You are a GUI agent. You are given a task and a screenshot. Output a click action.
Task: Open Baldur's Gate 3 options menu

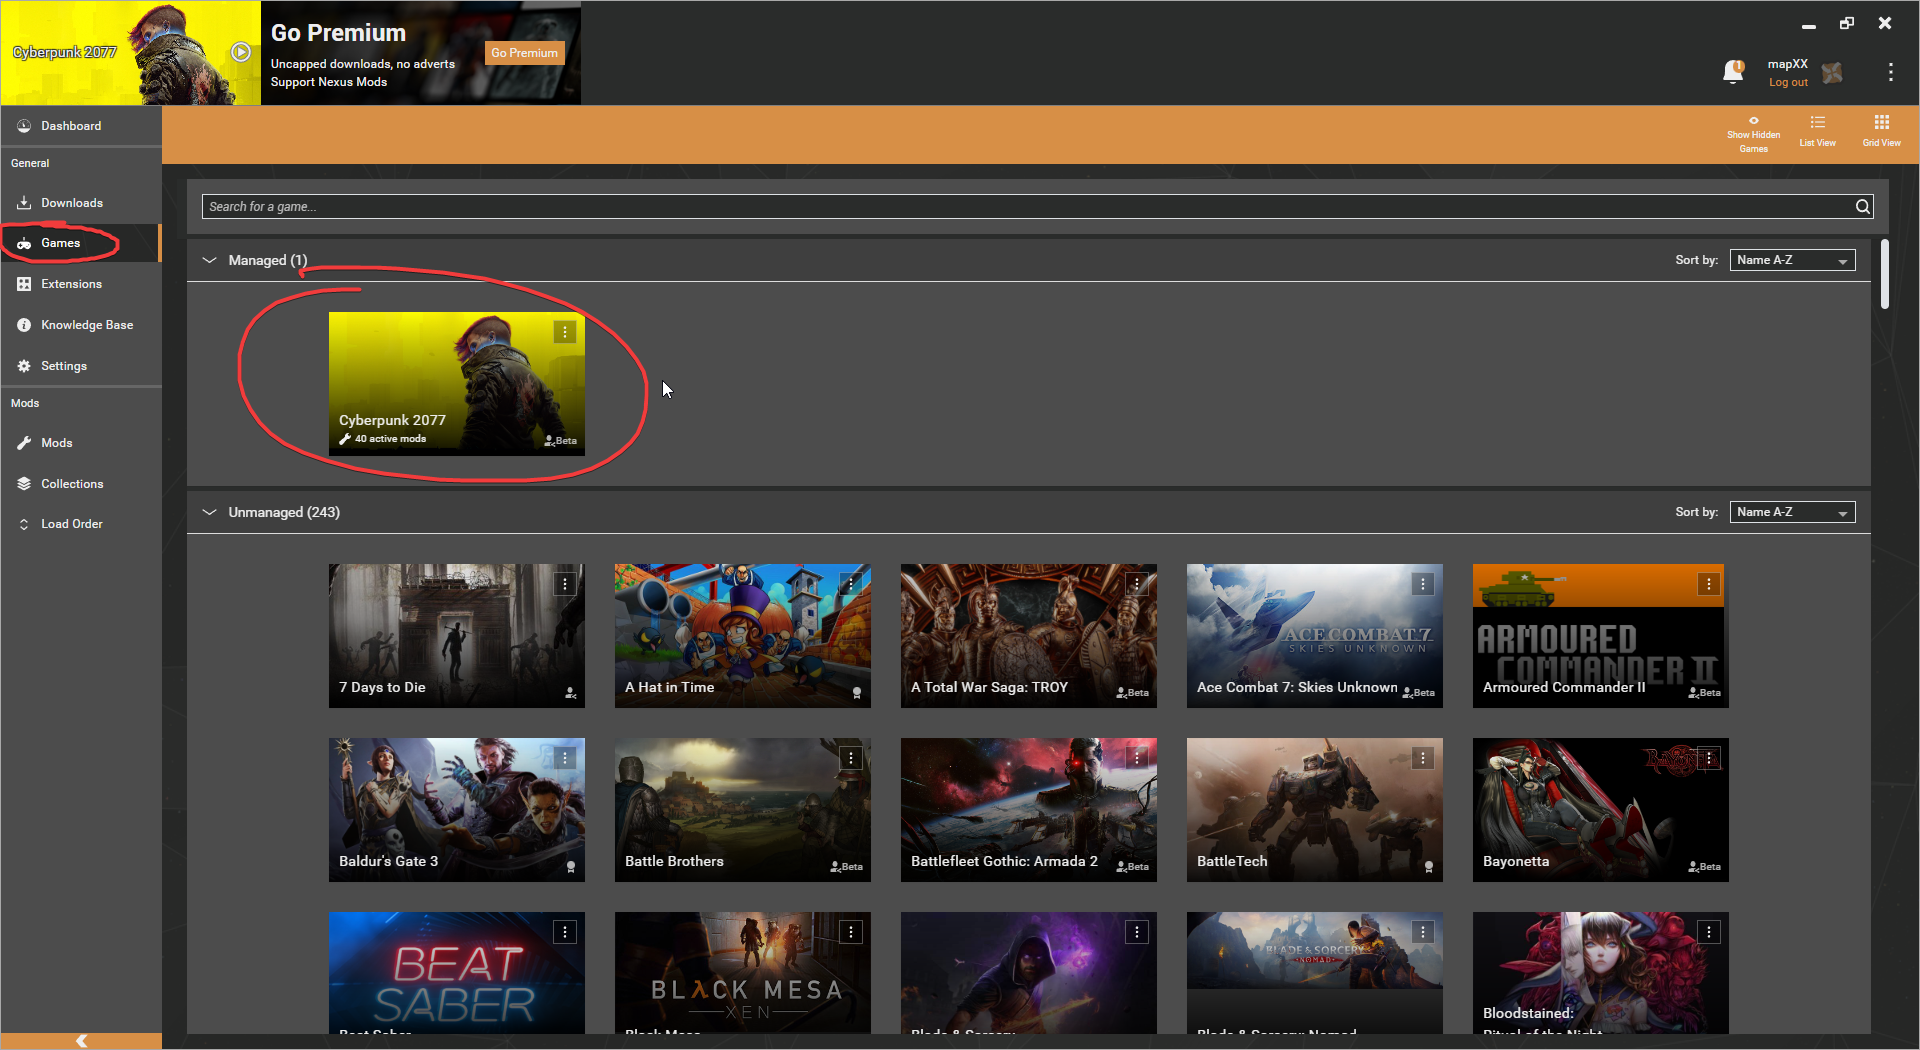[x=565, y=758]
